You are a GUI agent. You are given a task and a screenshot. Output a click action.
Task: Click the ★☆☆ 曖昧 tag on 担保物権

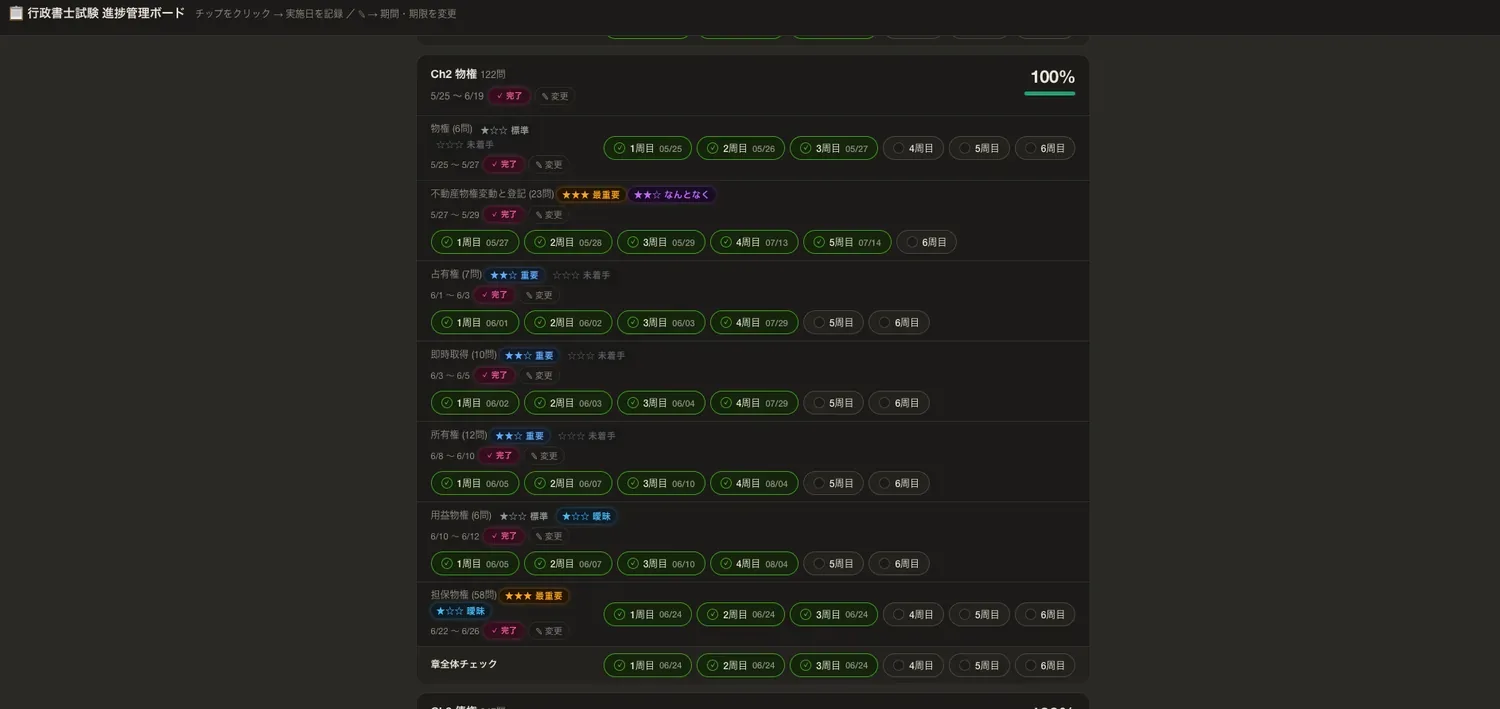coord(461,611)
